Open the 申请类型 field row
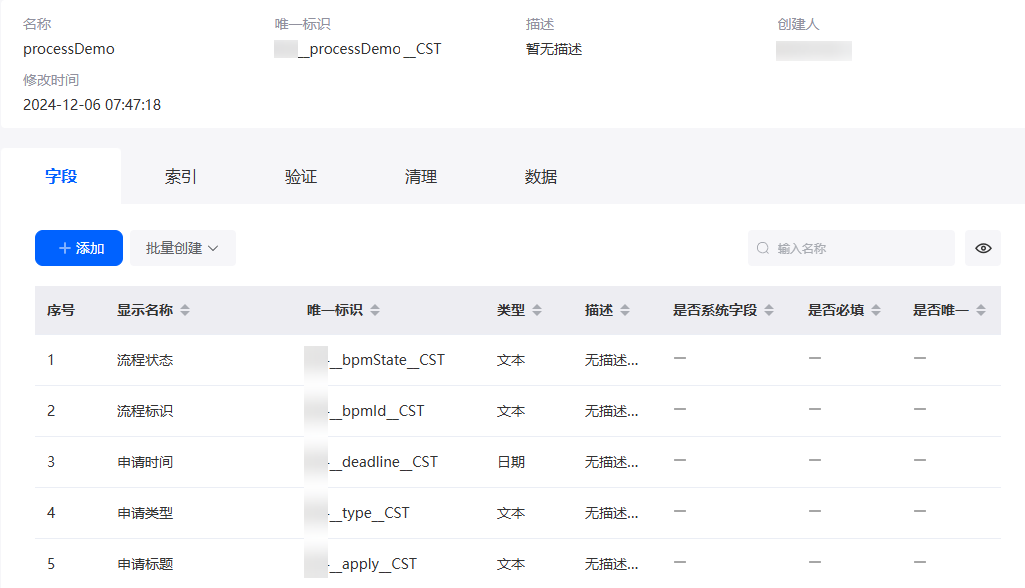Viewport: 1025px width, 588px height. coord(518,513)
